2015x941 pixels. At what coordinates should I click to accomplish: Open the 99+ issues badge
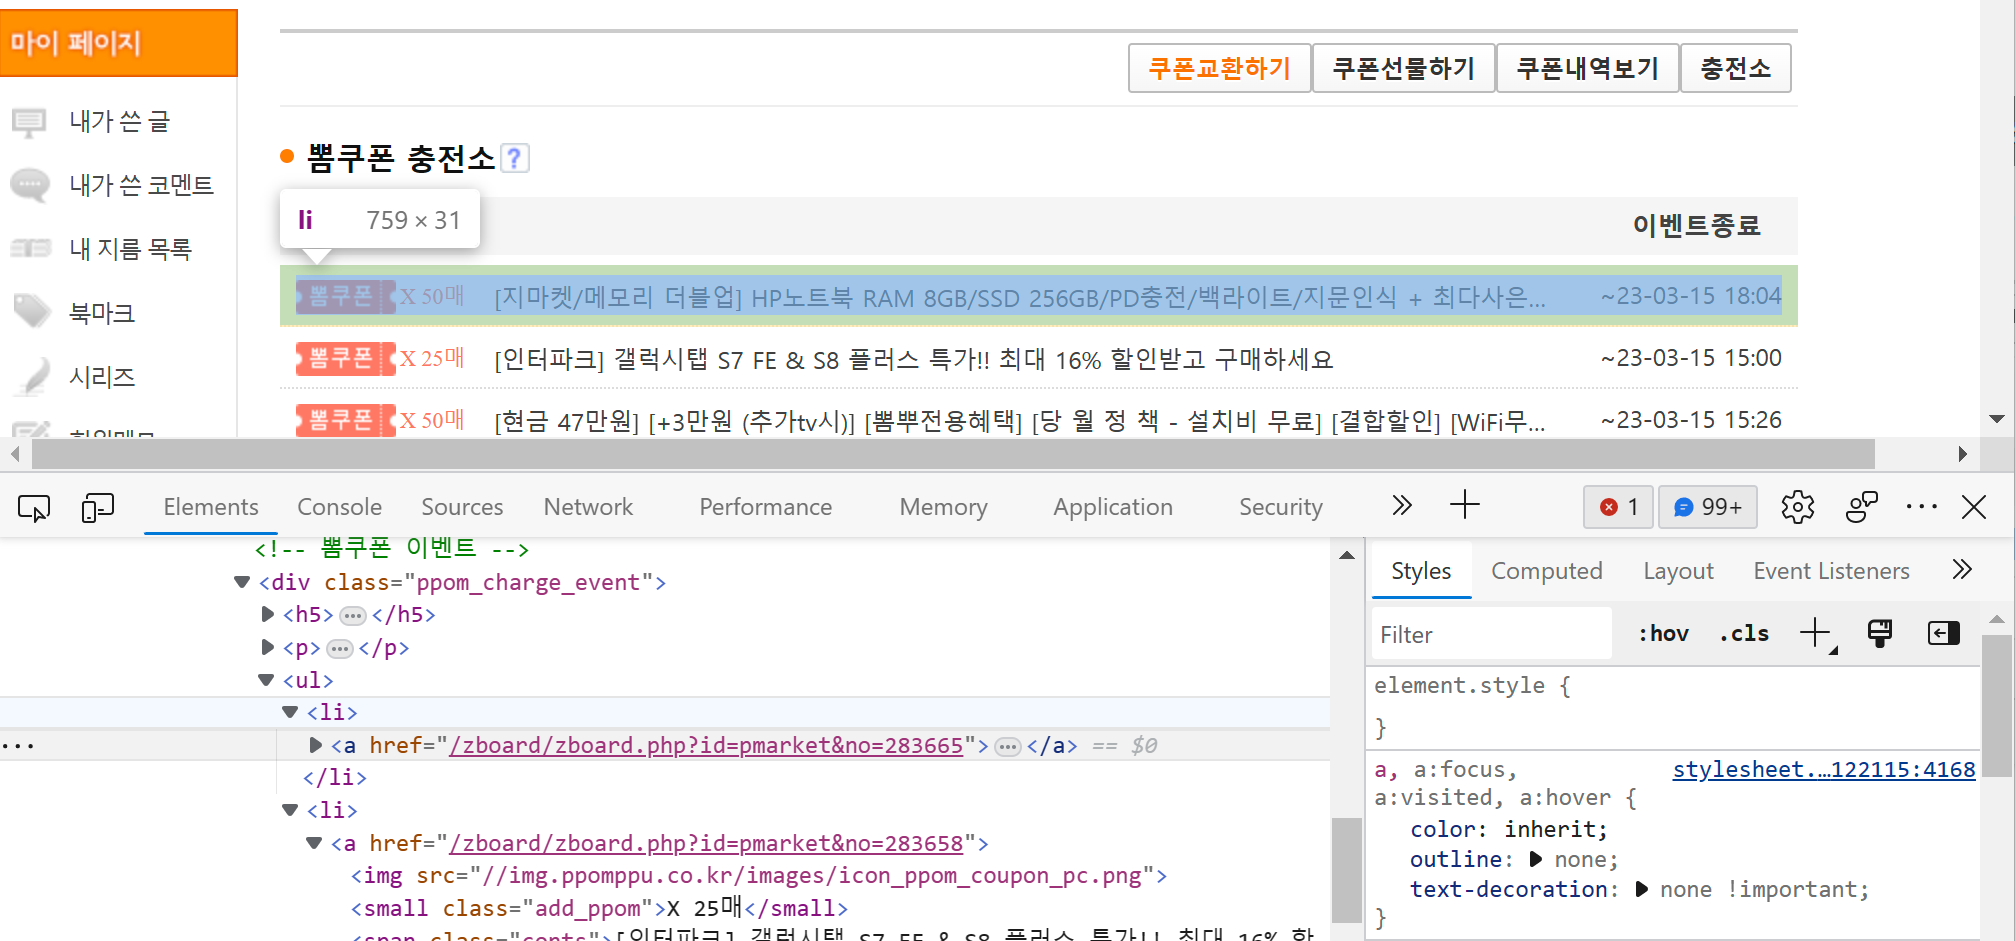(x=1707, y=507)
